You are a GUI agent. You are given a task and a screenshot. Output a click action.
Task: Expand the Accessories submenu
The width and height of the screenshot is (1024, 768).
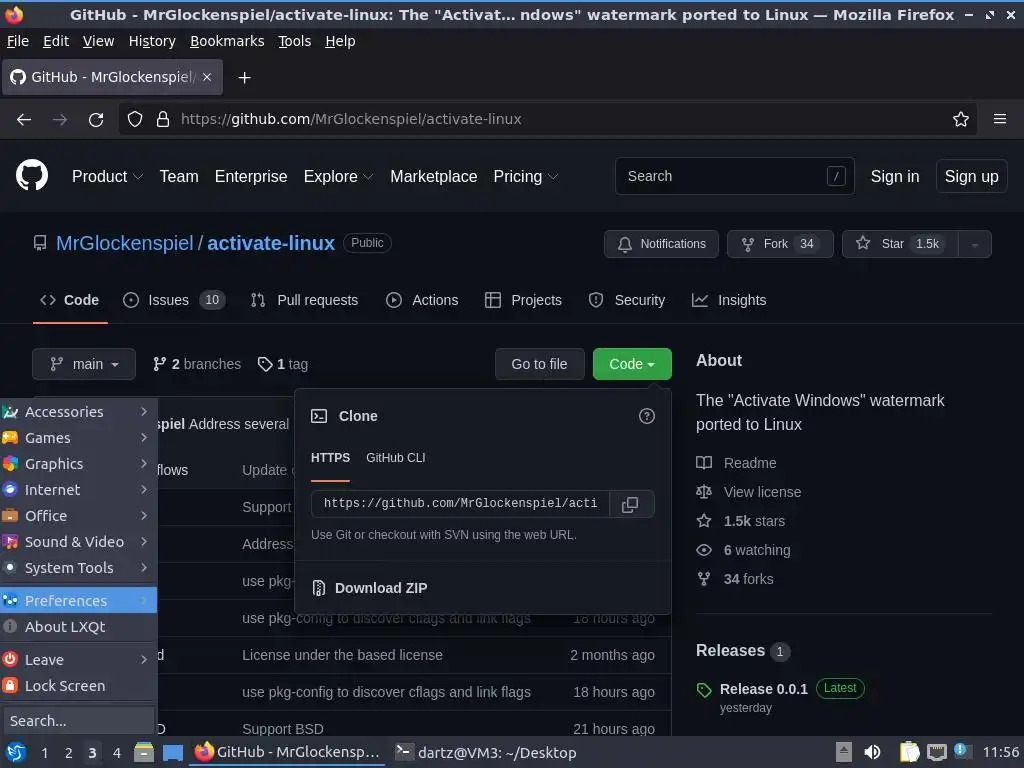point(78,411)
